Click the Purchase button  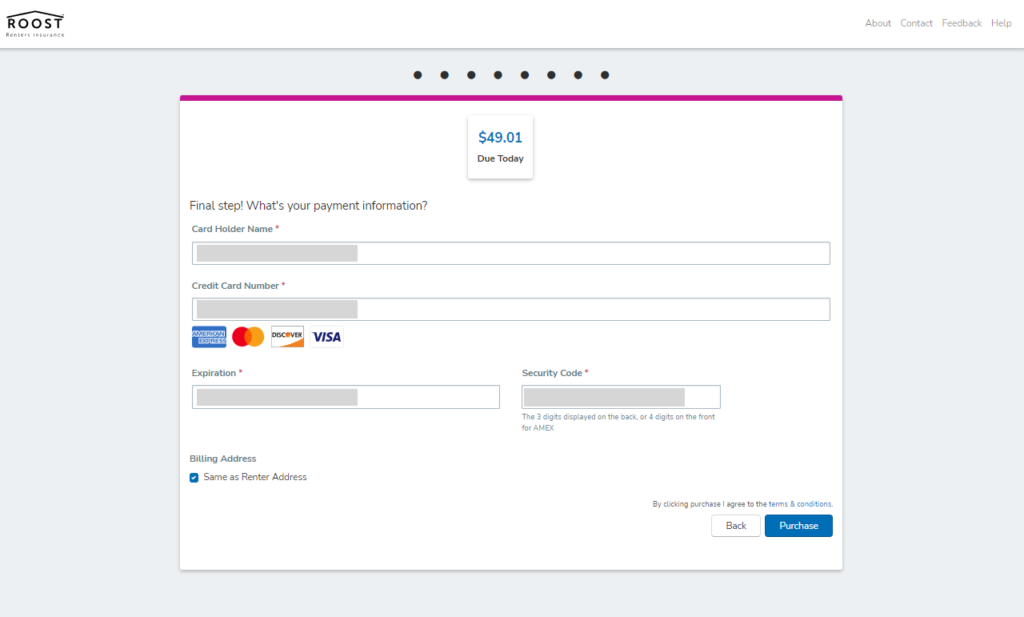pyautogui.click(x=799, y=526)
